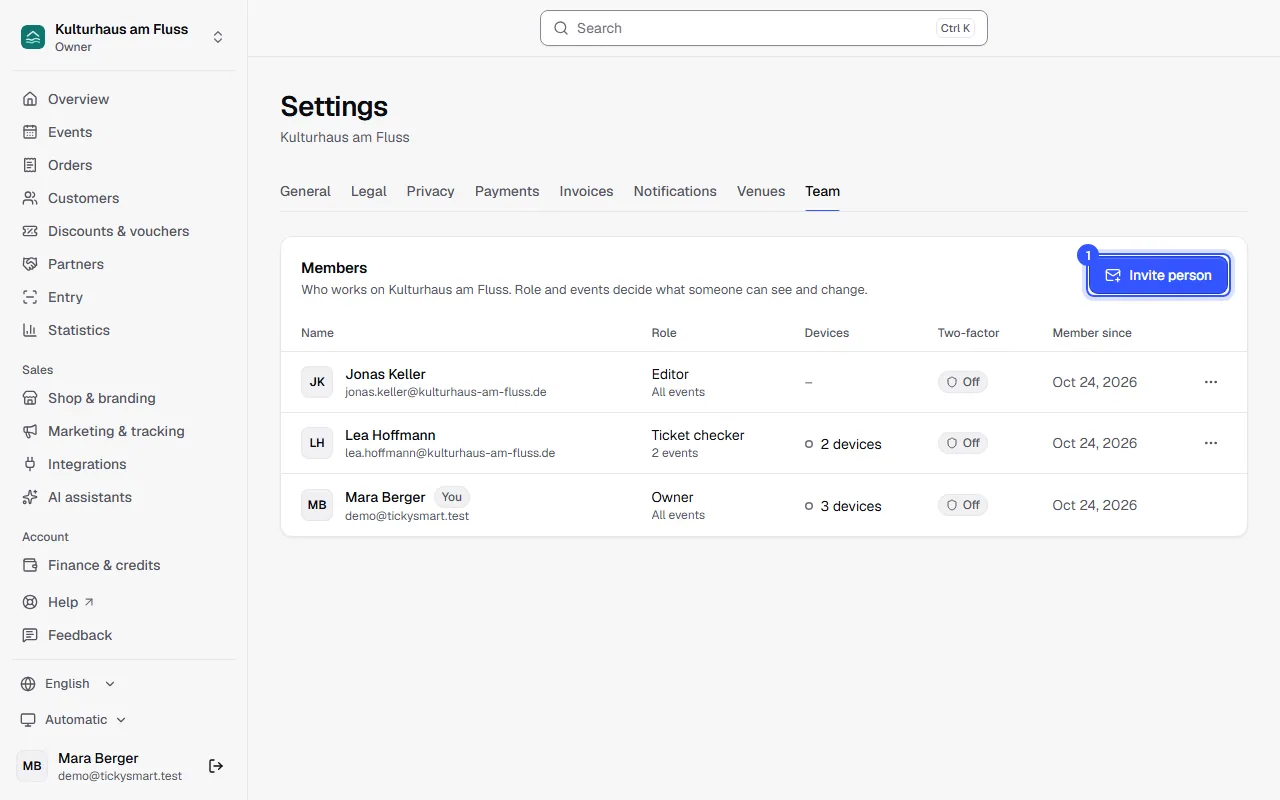Click the Discounts & vouchers ticket icon
The width and height of the screenshot is (1280, 800).
tap(30, 231)
